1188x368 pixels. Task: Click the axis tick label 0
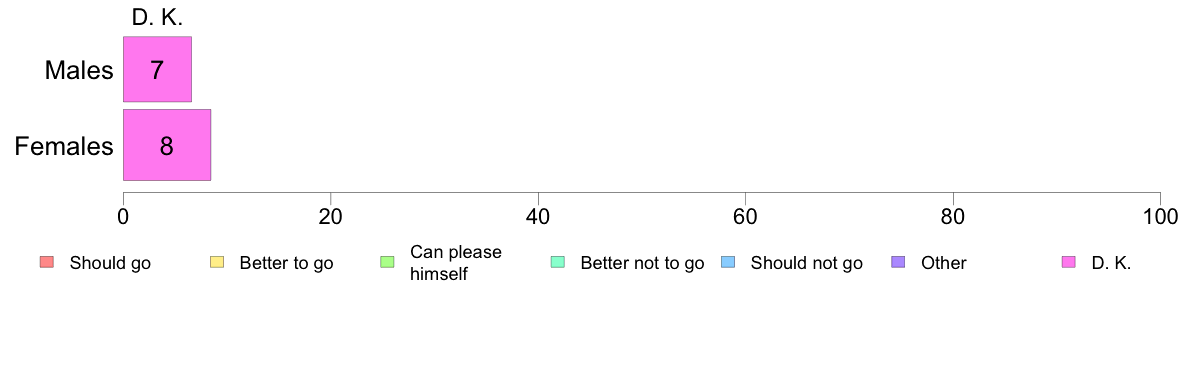tap(123, 216)
